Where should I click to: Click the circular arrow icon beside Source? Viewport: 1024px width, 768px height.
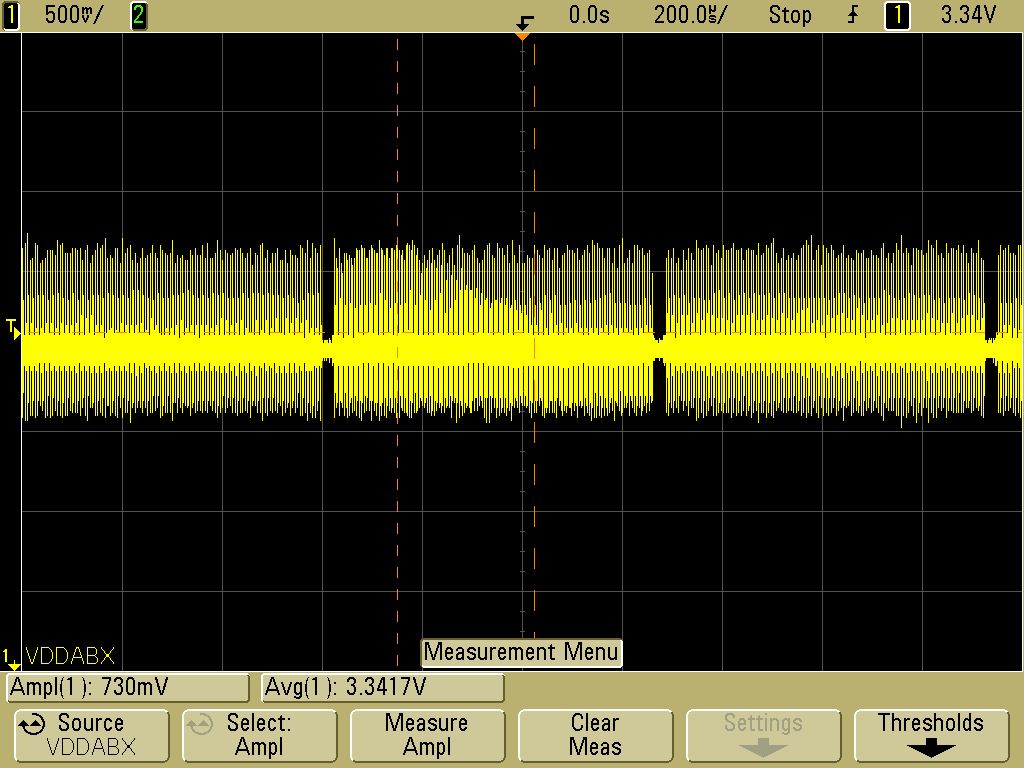pos(32,724)
